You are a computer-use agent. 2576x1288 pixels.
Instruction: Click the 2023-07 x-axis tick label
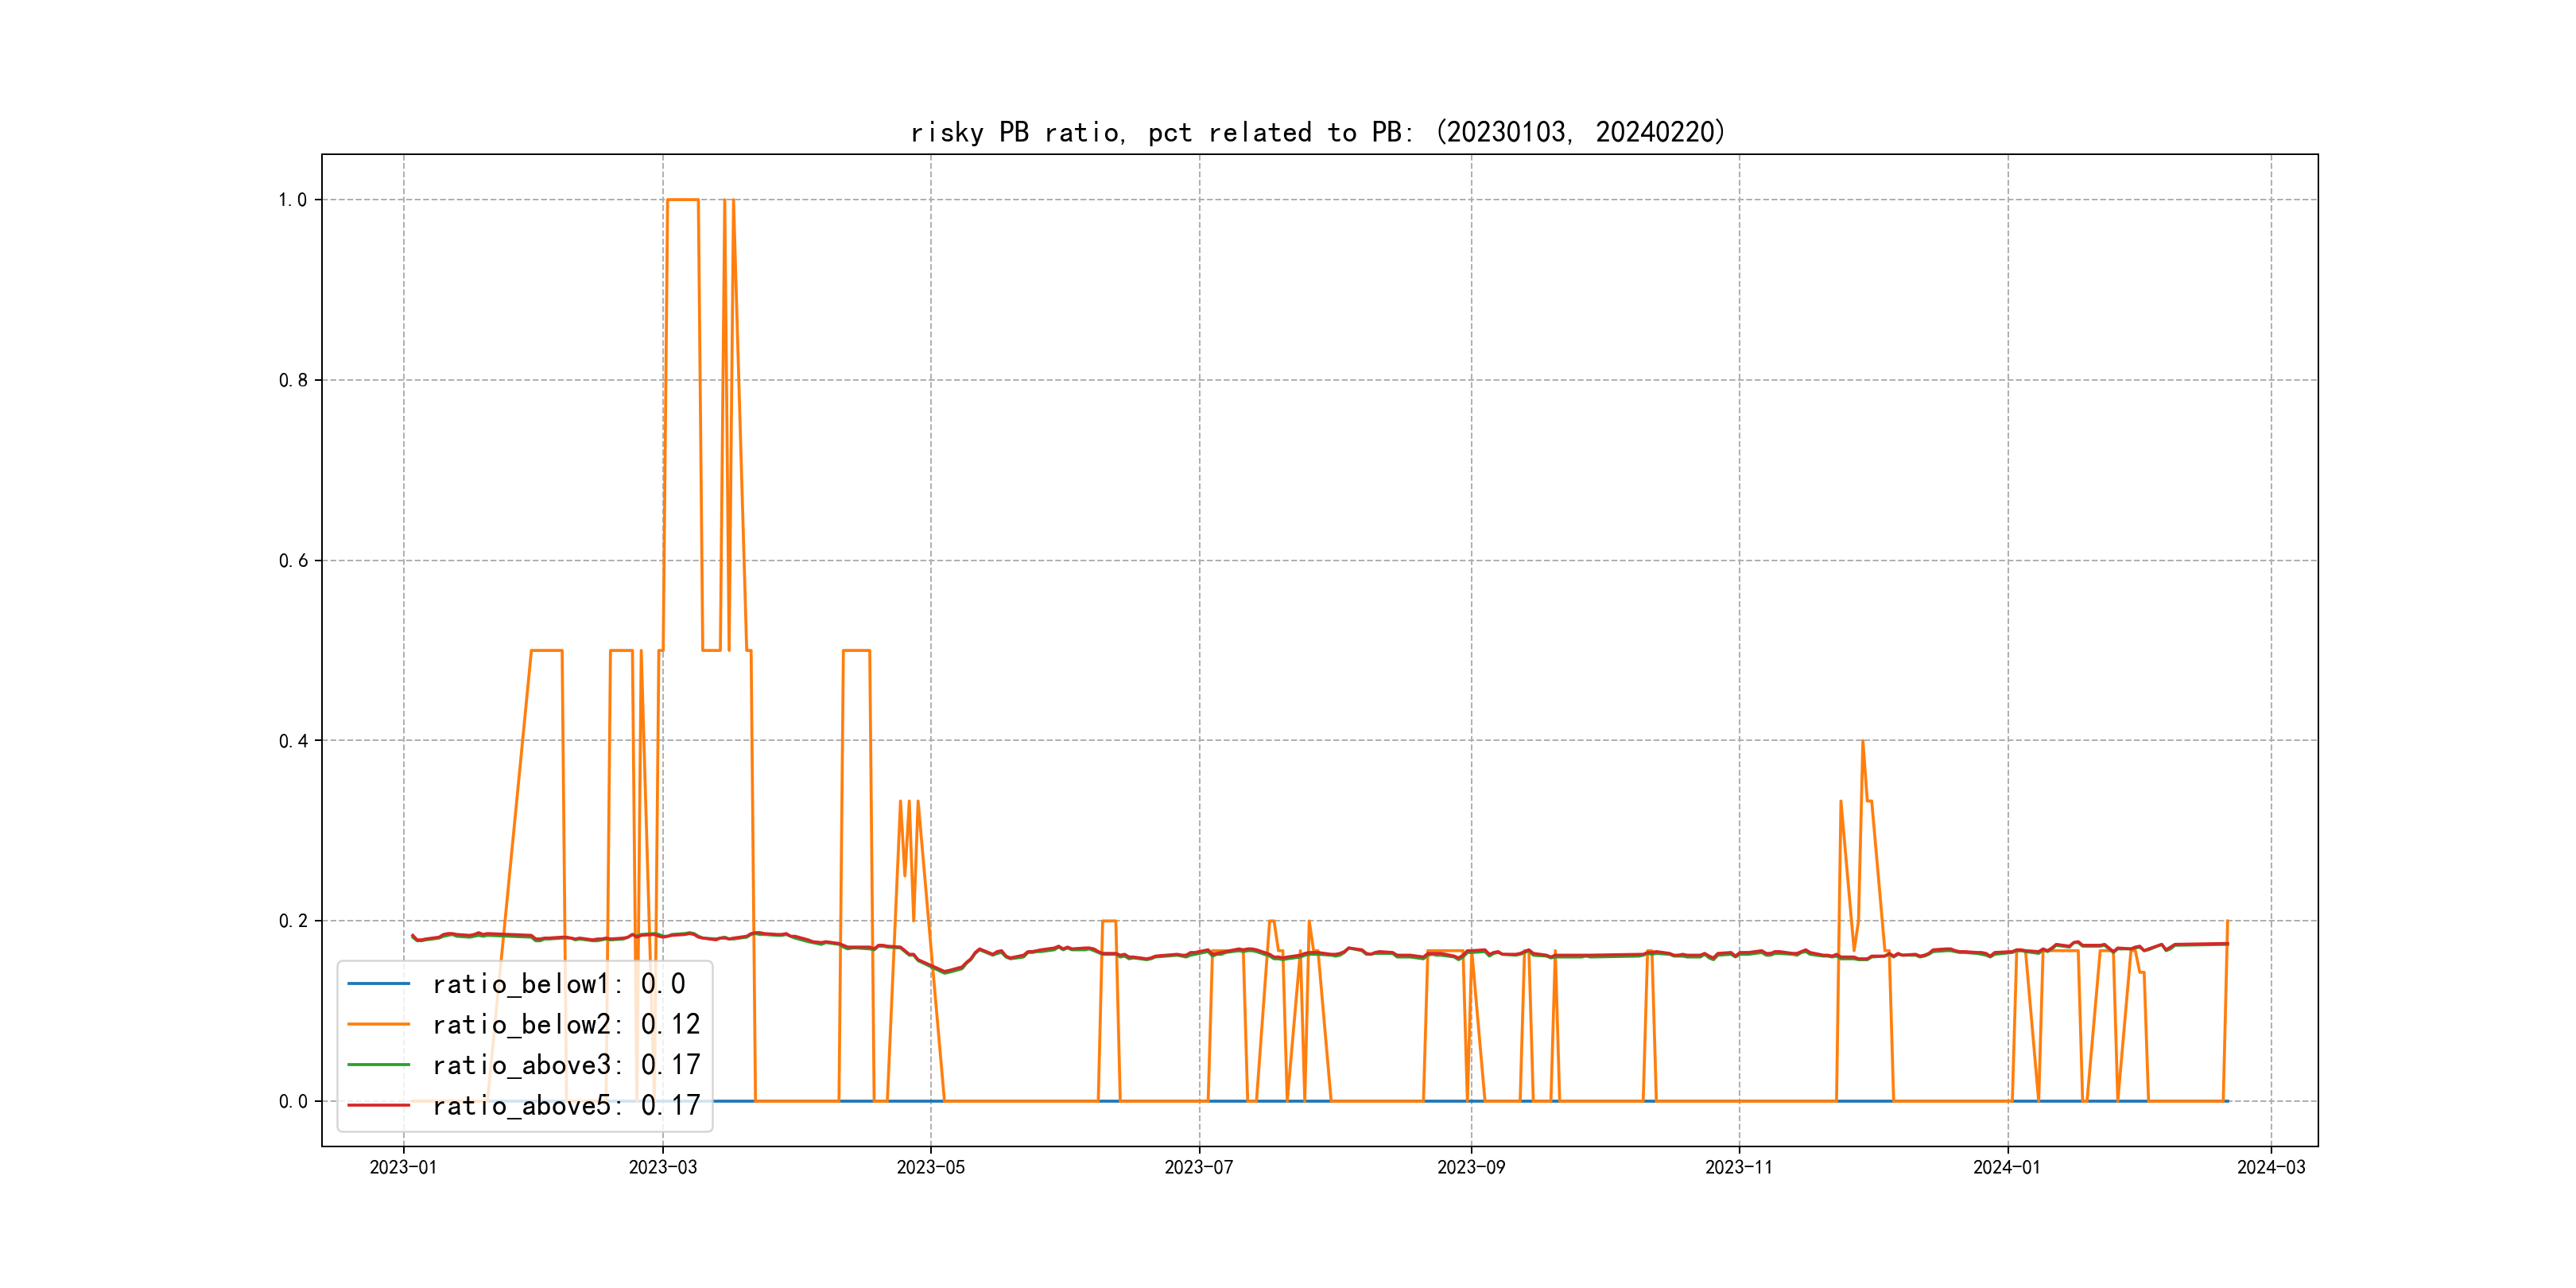(1198, 1167)
